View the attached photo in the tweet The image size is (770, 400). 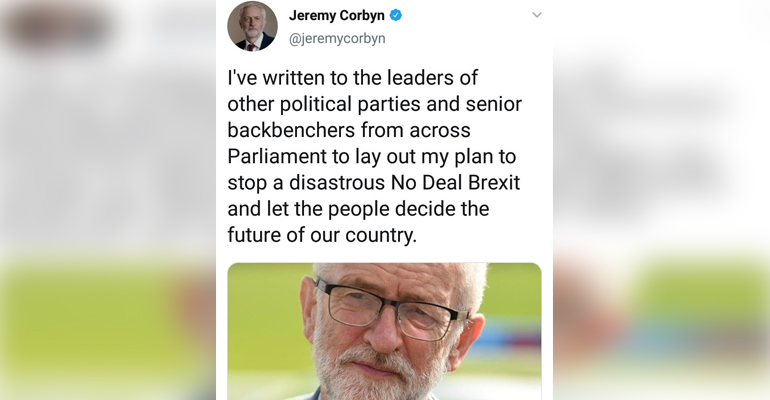tap(385, 331)
